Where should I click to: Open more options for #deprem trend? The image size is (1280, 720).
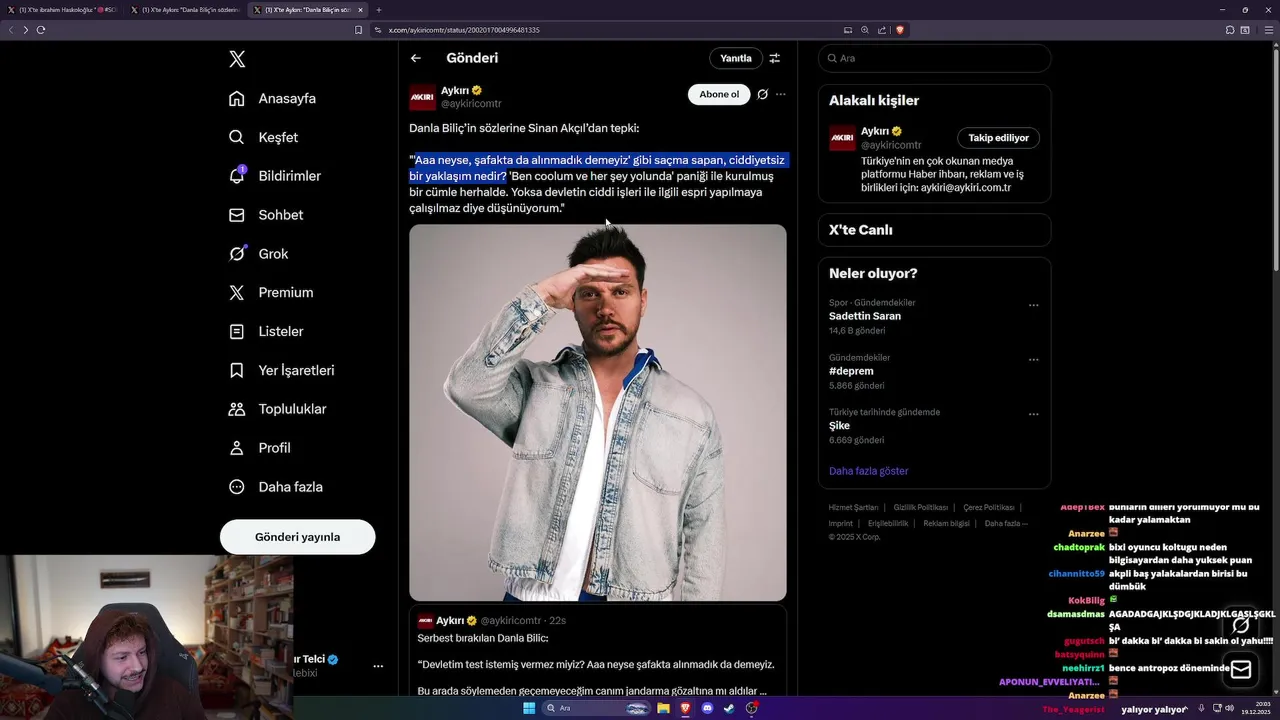(1034, 360)
